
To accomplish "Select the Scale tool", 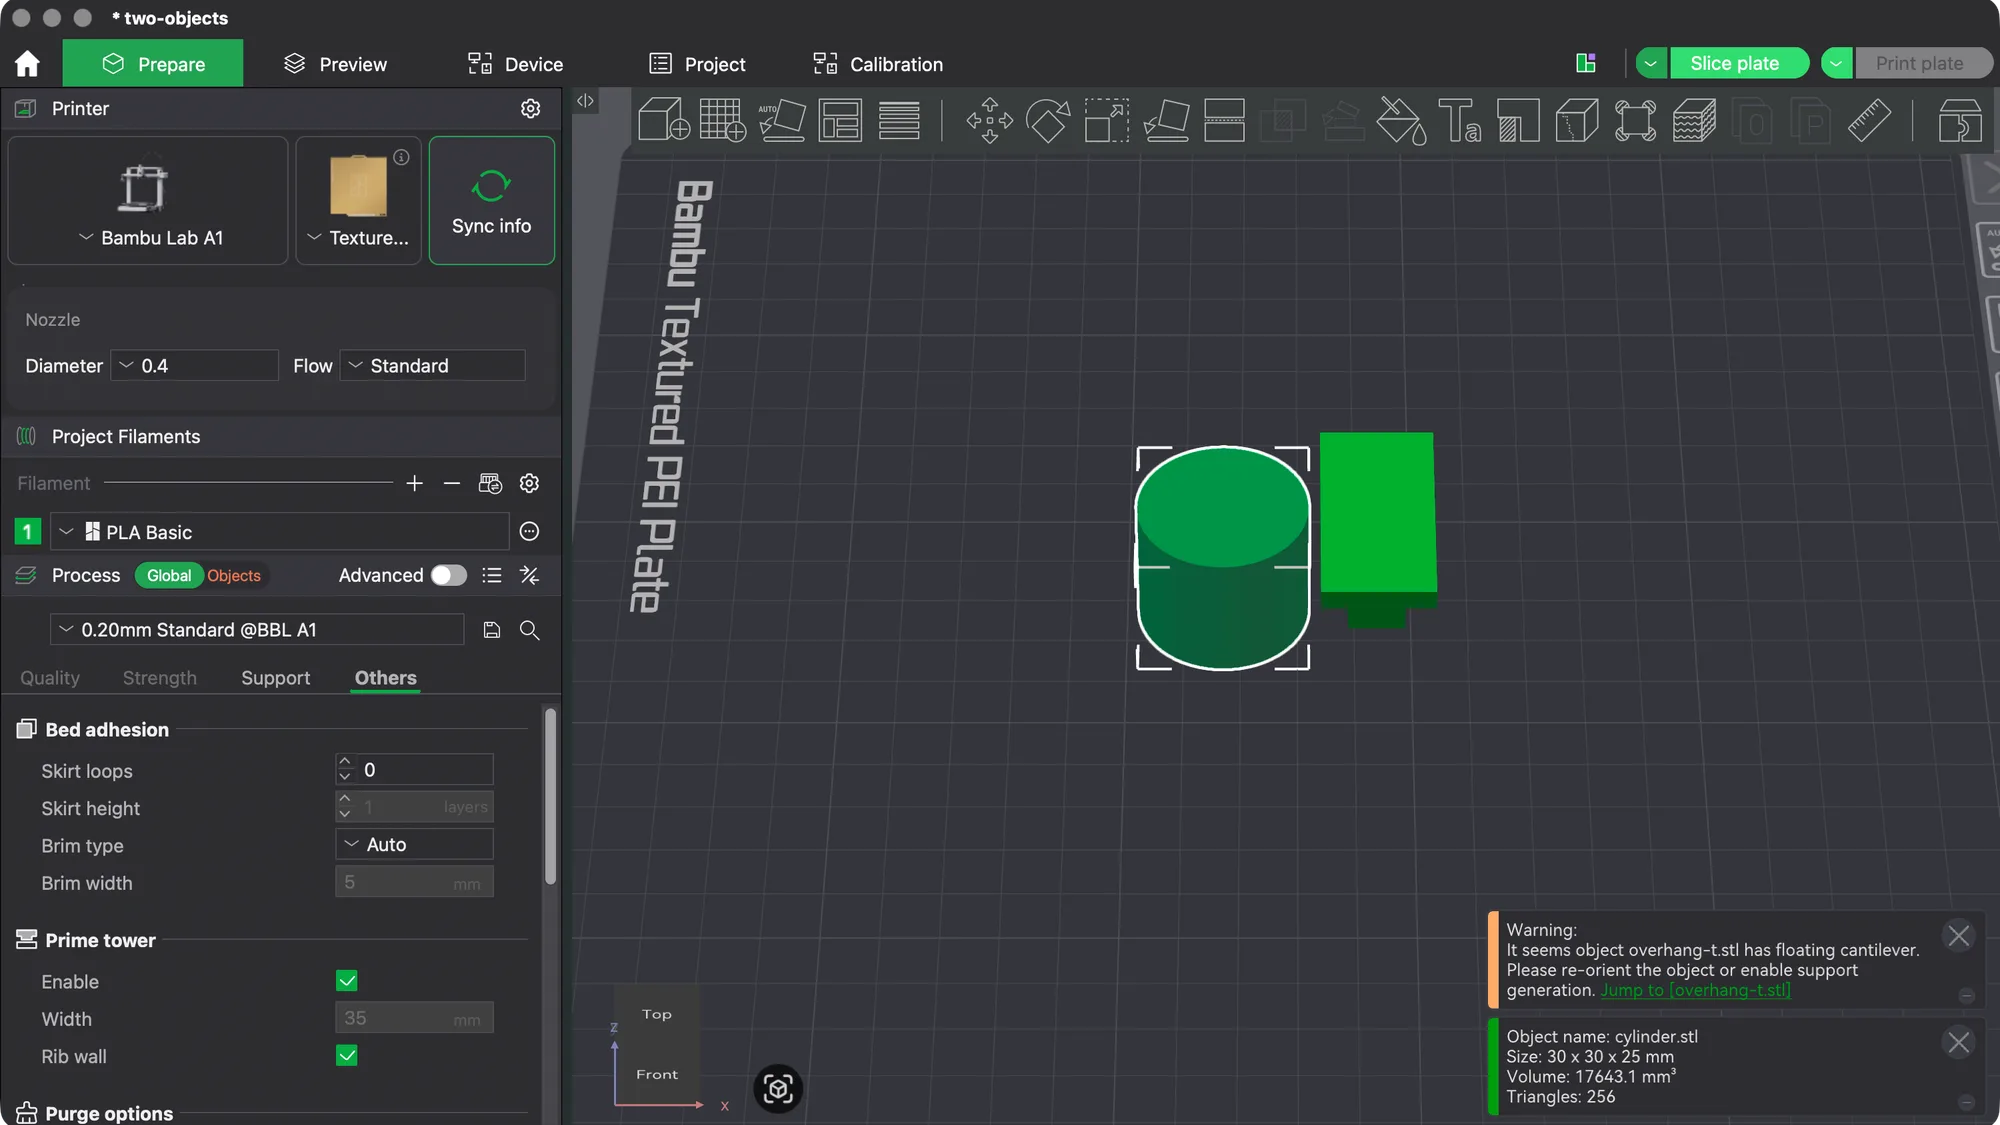I will click(x=1107, y=120).
